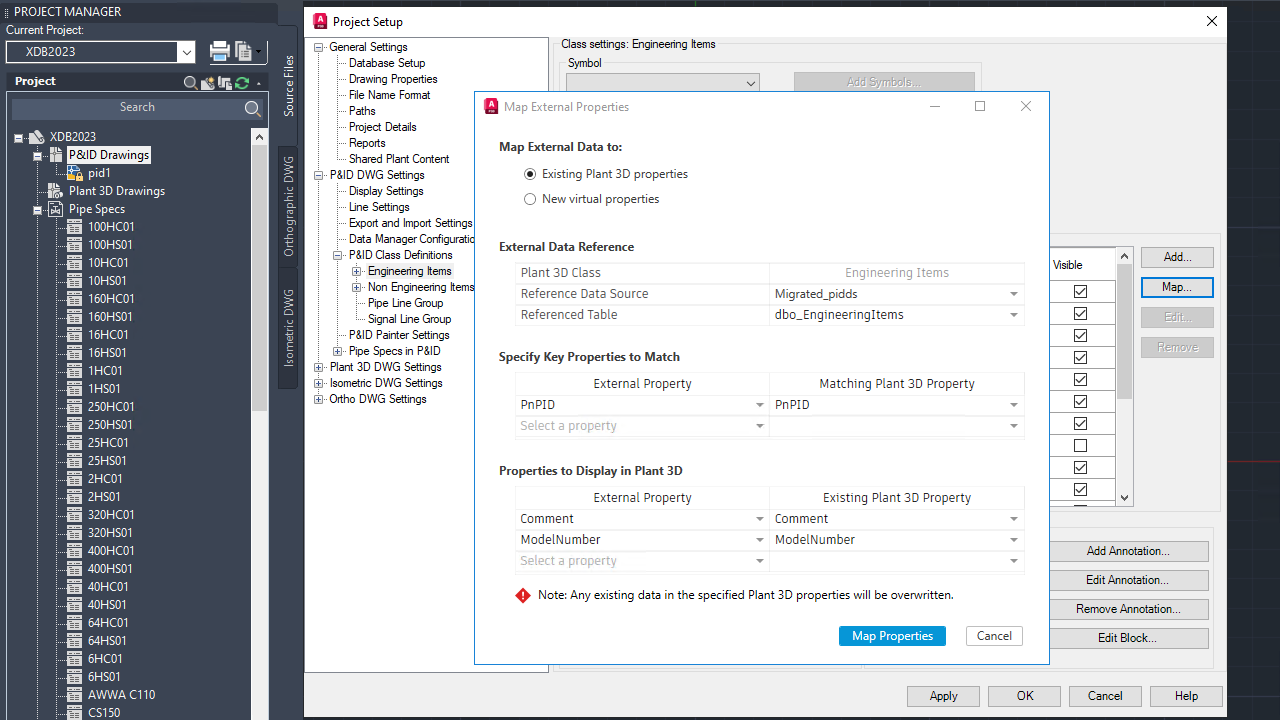Screen dimensions: 1280x720
Task: Click the stacked sheets icon in Project header
Action: pos(225,83)
